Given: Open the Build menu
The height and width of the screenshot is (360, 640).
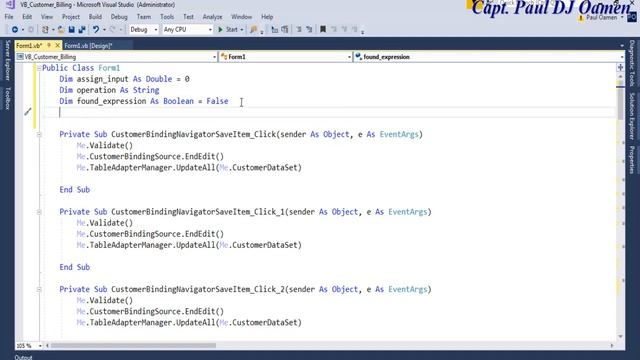Looking at the screenshot, I should point(95,17).
